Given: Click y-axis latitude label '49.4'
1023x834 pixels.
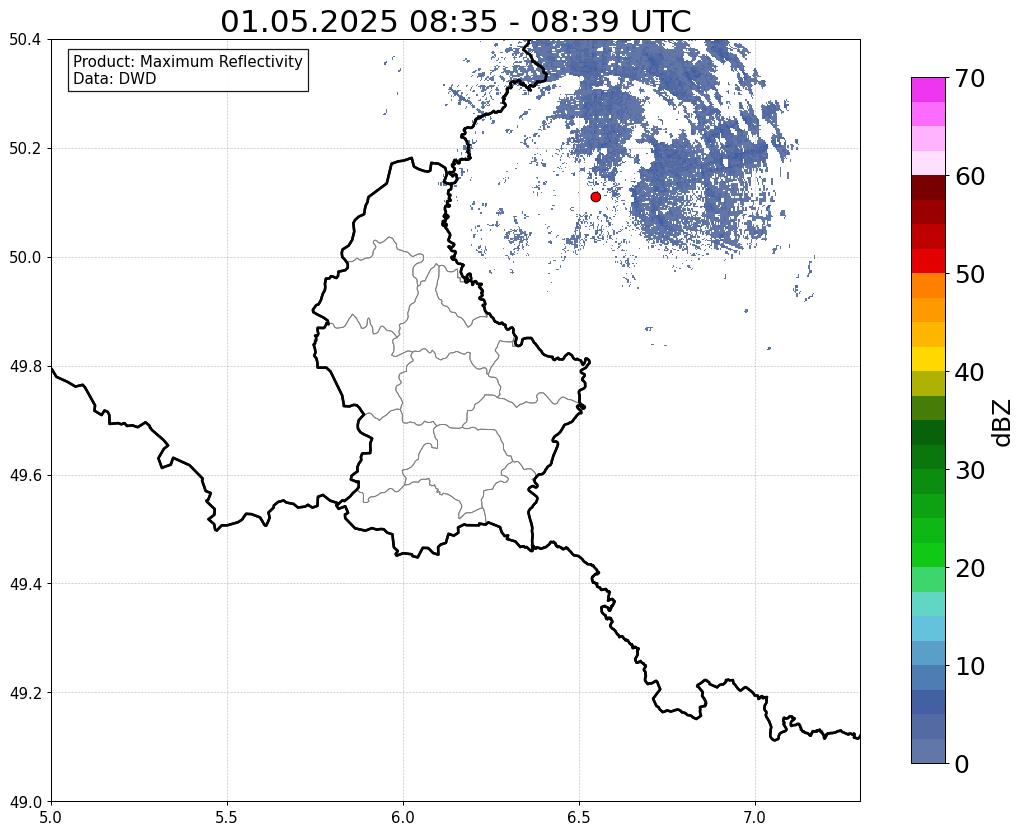Looking at the screenshot, I should tap(25, 584).
